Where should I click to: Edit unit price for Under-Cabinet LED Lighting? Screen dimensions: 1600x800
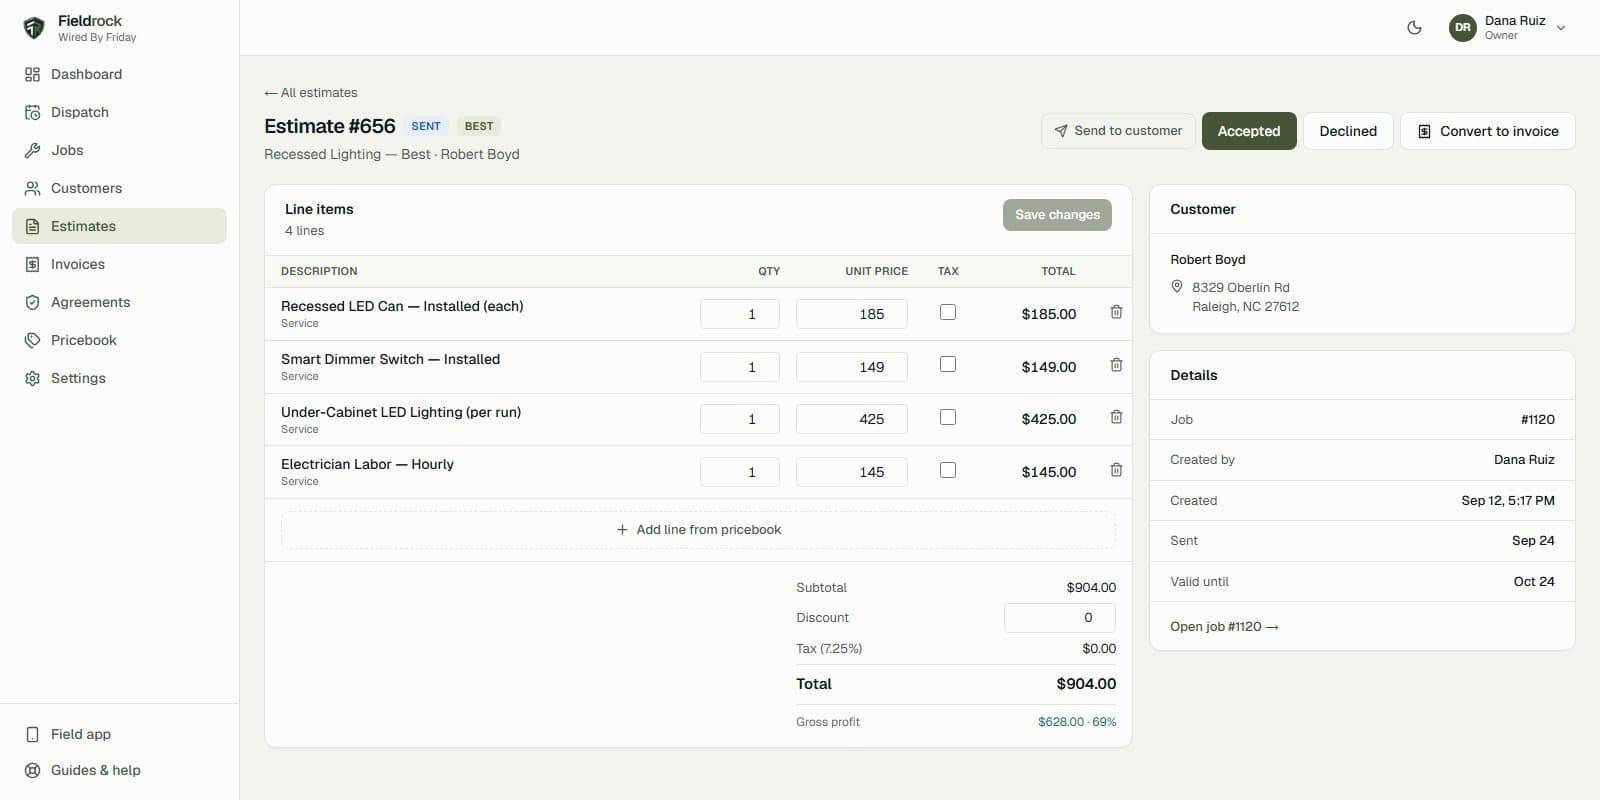point(852,419)
